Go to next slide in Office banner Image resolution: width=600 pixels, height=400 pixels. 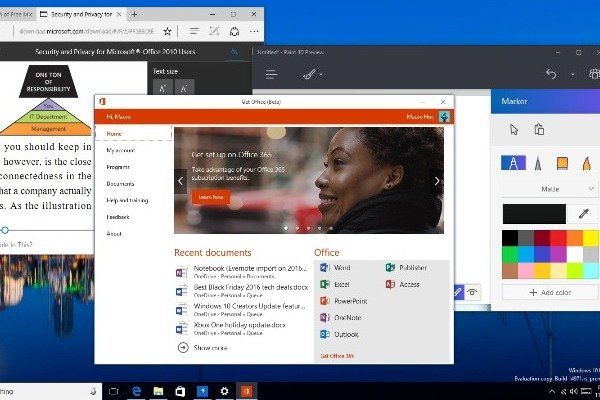pyautogui.click(x=437, y=180)
